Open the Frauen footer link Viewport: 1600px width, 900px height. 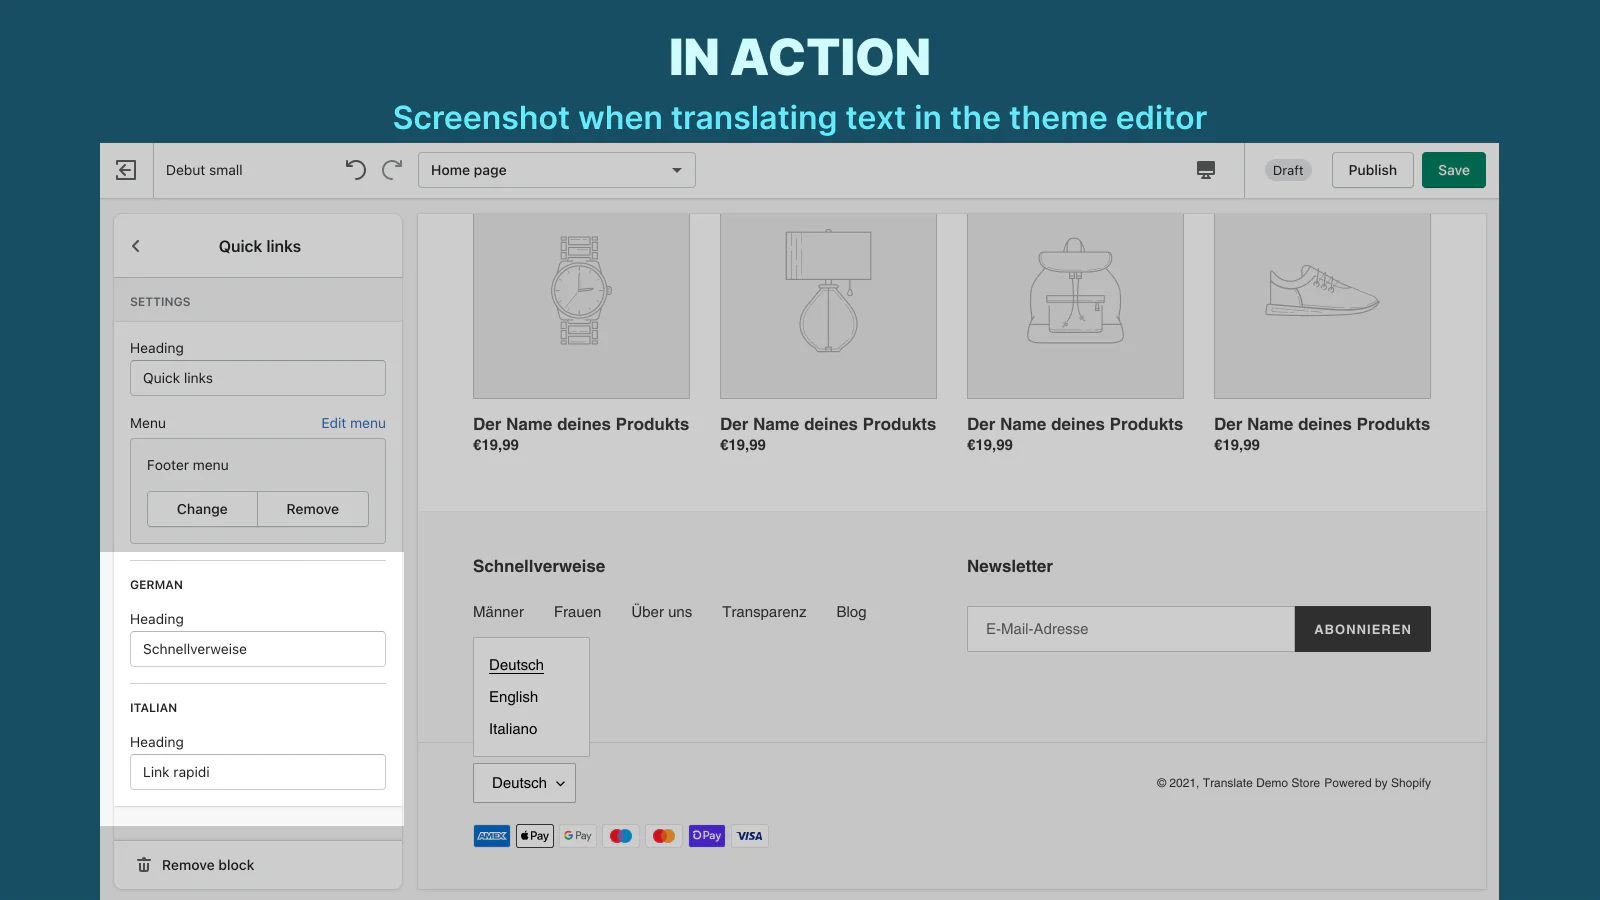click(x=578, y=612)
